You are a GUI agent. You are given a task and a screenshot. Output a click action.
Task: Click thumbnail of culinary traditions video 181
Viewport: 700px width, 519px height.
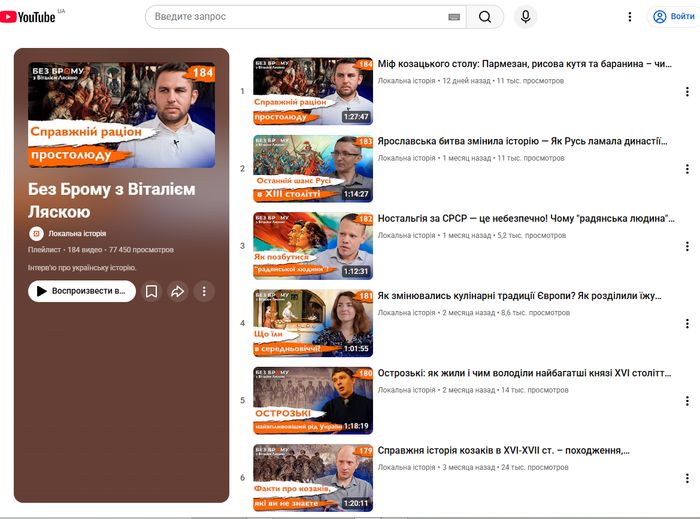click(312, 323)
